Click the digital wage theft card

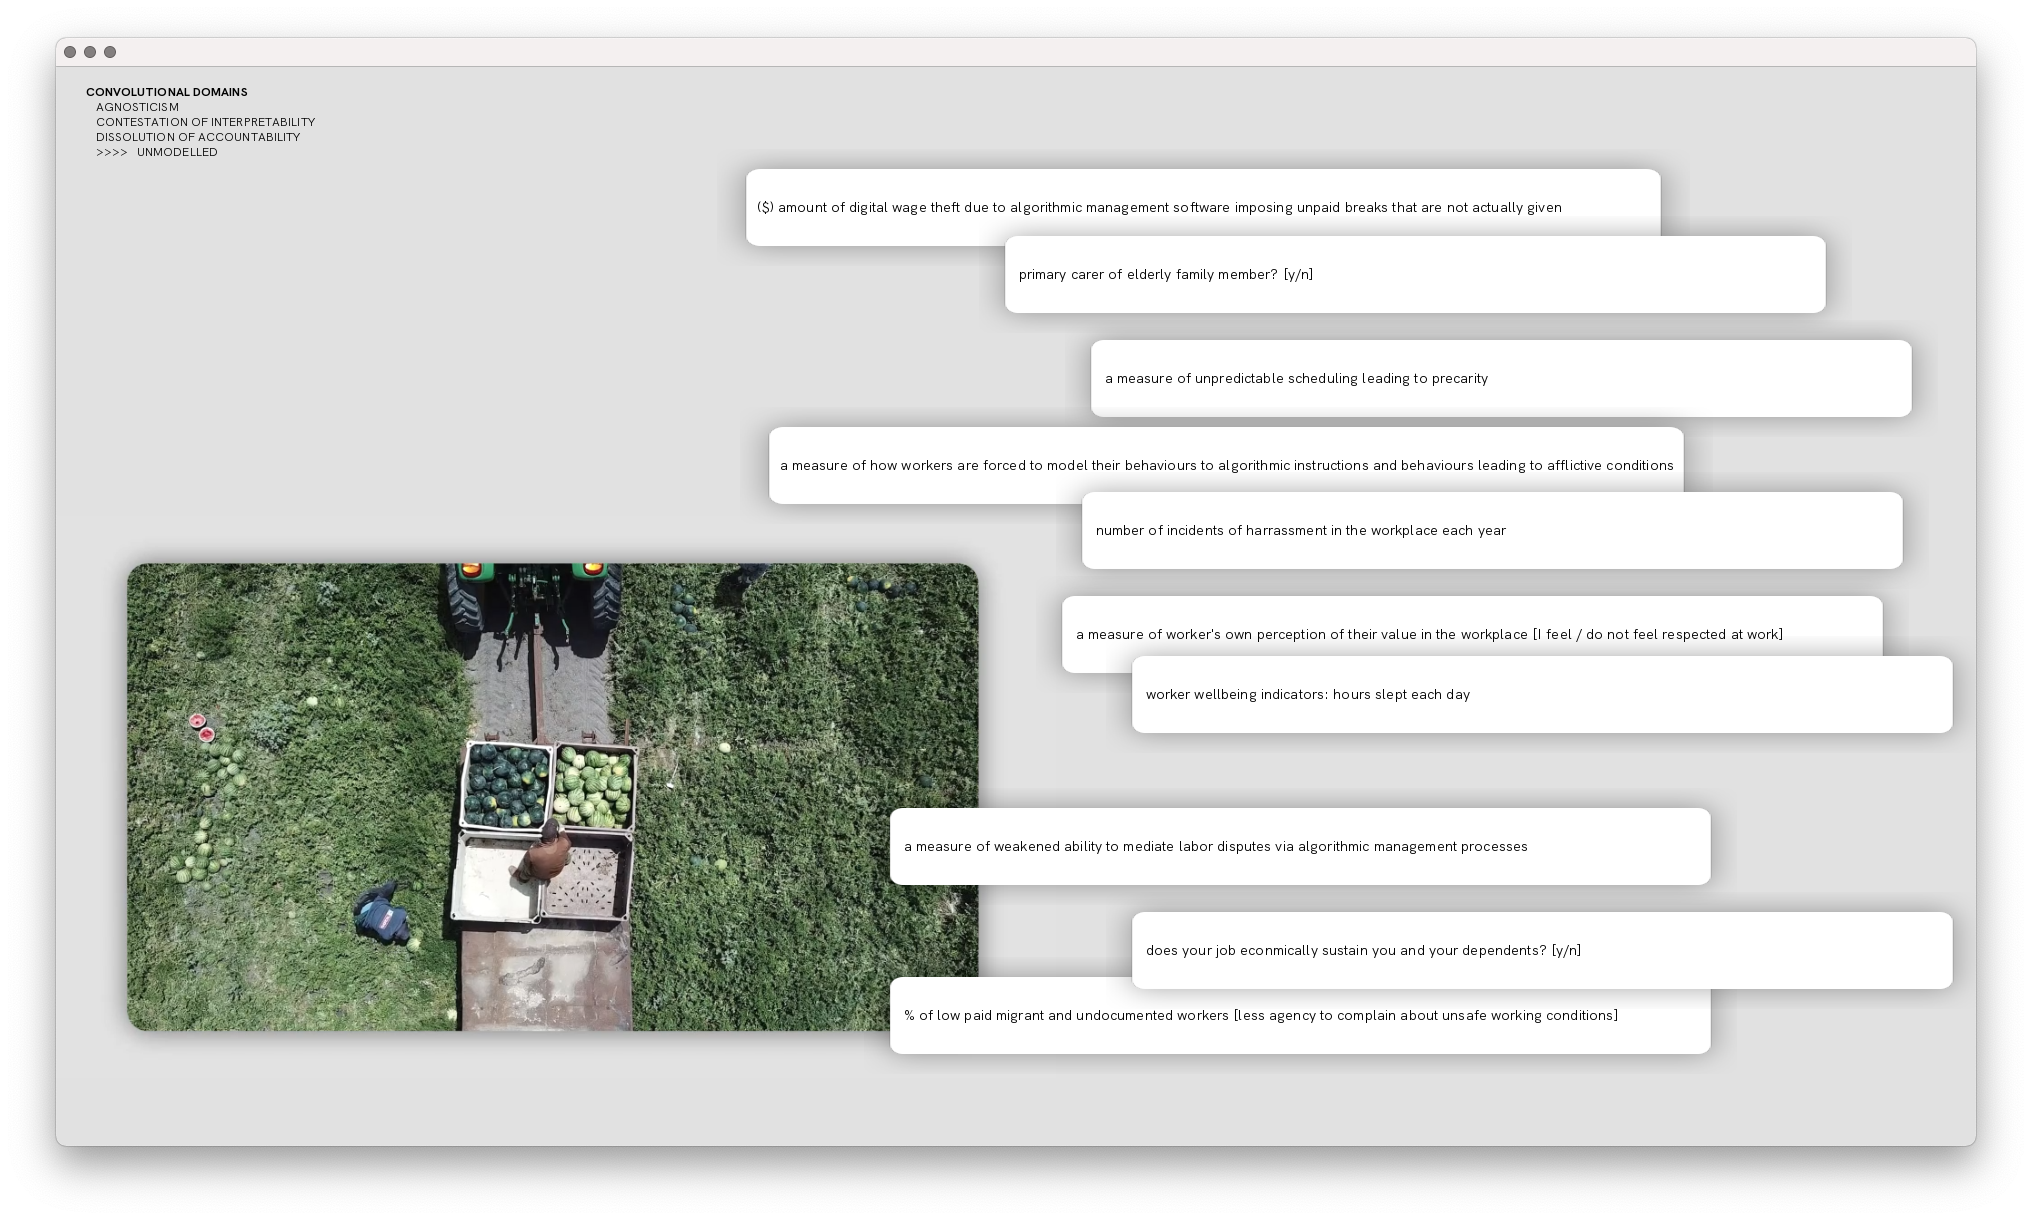click(x=1203, y=205)
